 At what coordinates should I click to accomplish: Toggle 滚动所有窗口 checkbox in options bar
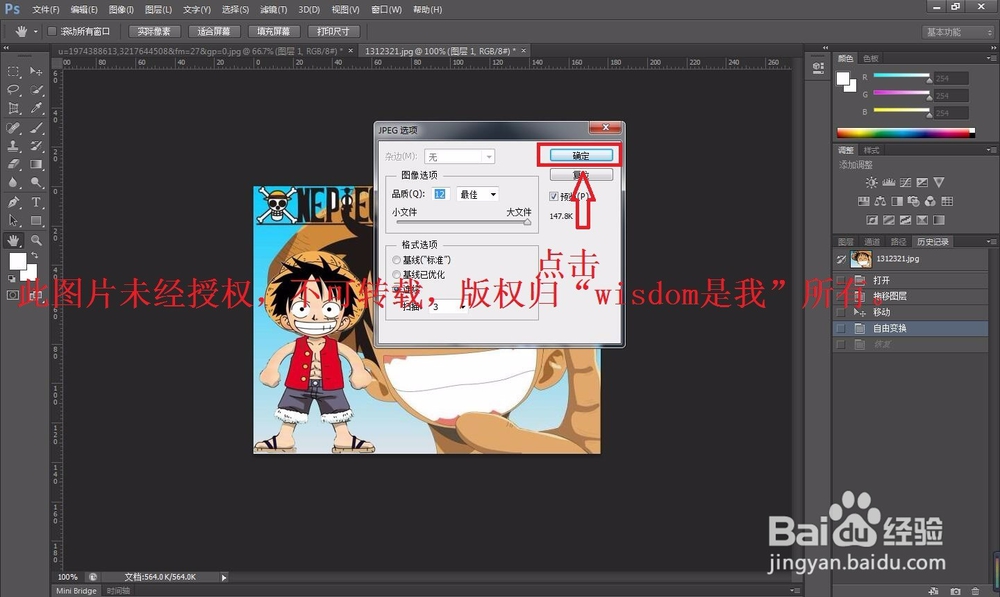[x=52, y=31]
